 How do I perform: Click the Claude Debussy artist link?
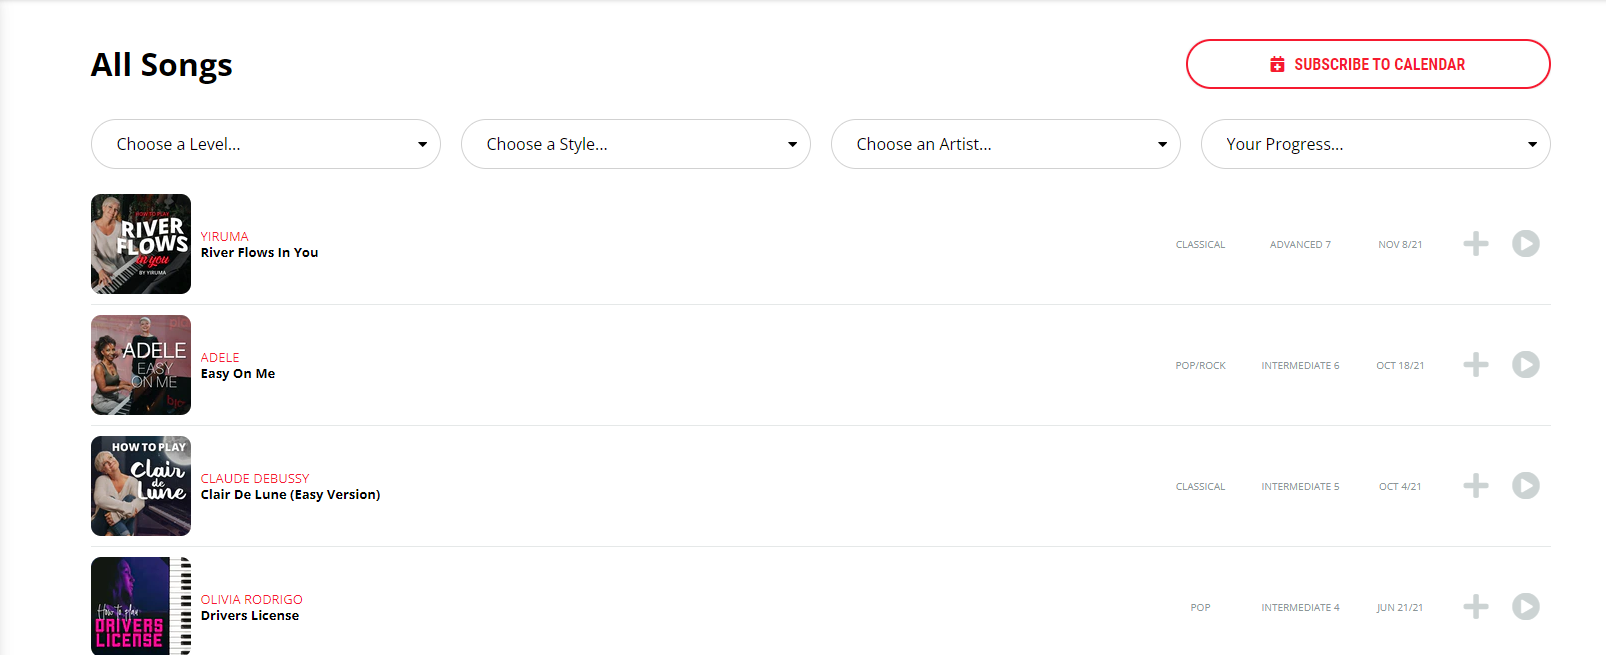click(255, 479)
